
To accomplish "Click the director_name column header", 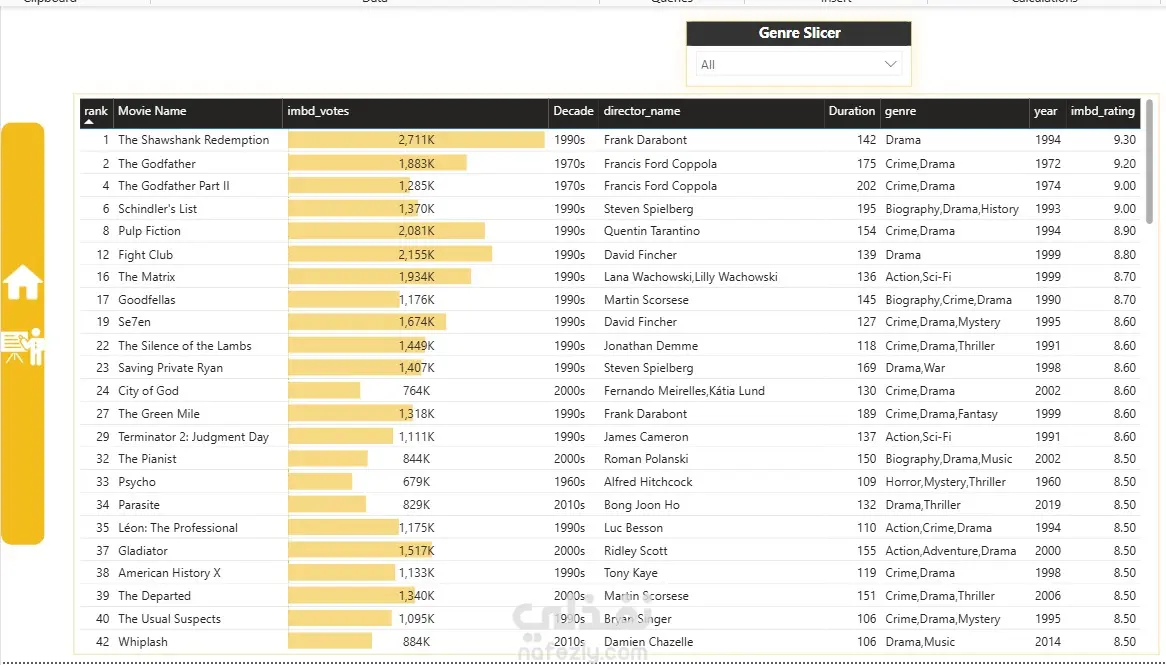I will (642, 111).
